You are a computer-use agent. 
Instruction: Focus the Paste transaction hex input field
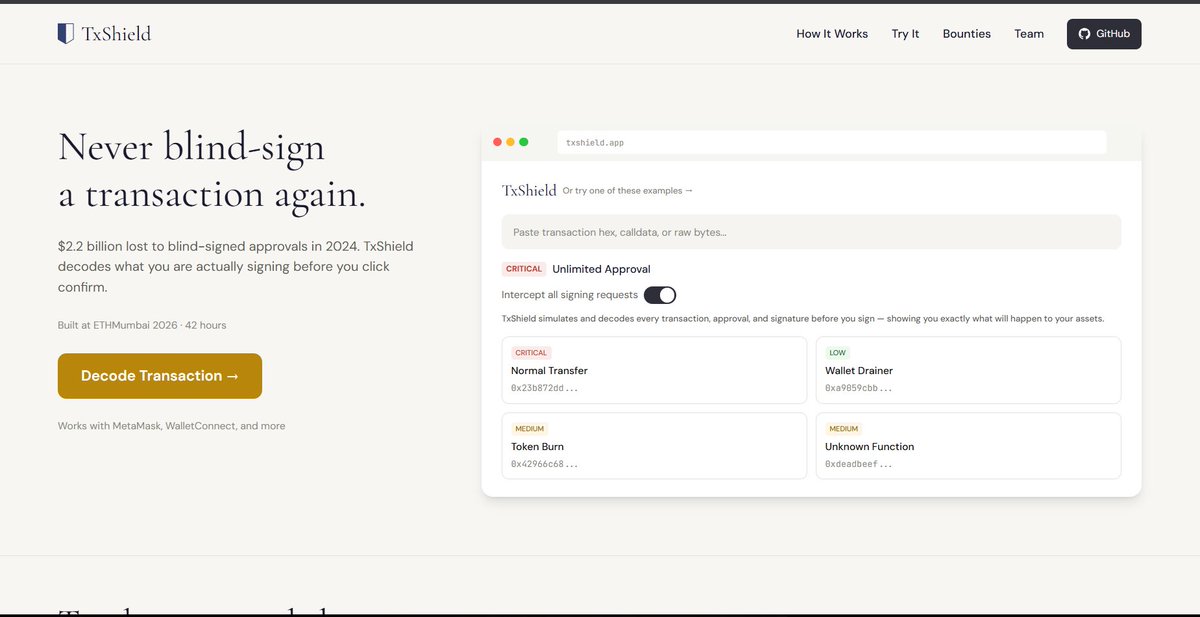tap(811, 232)
